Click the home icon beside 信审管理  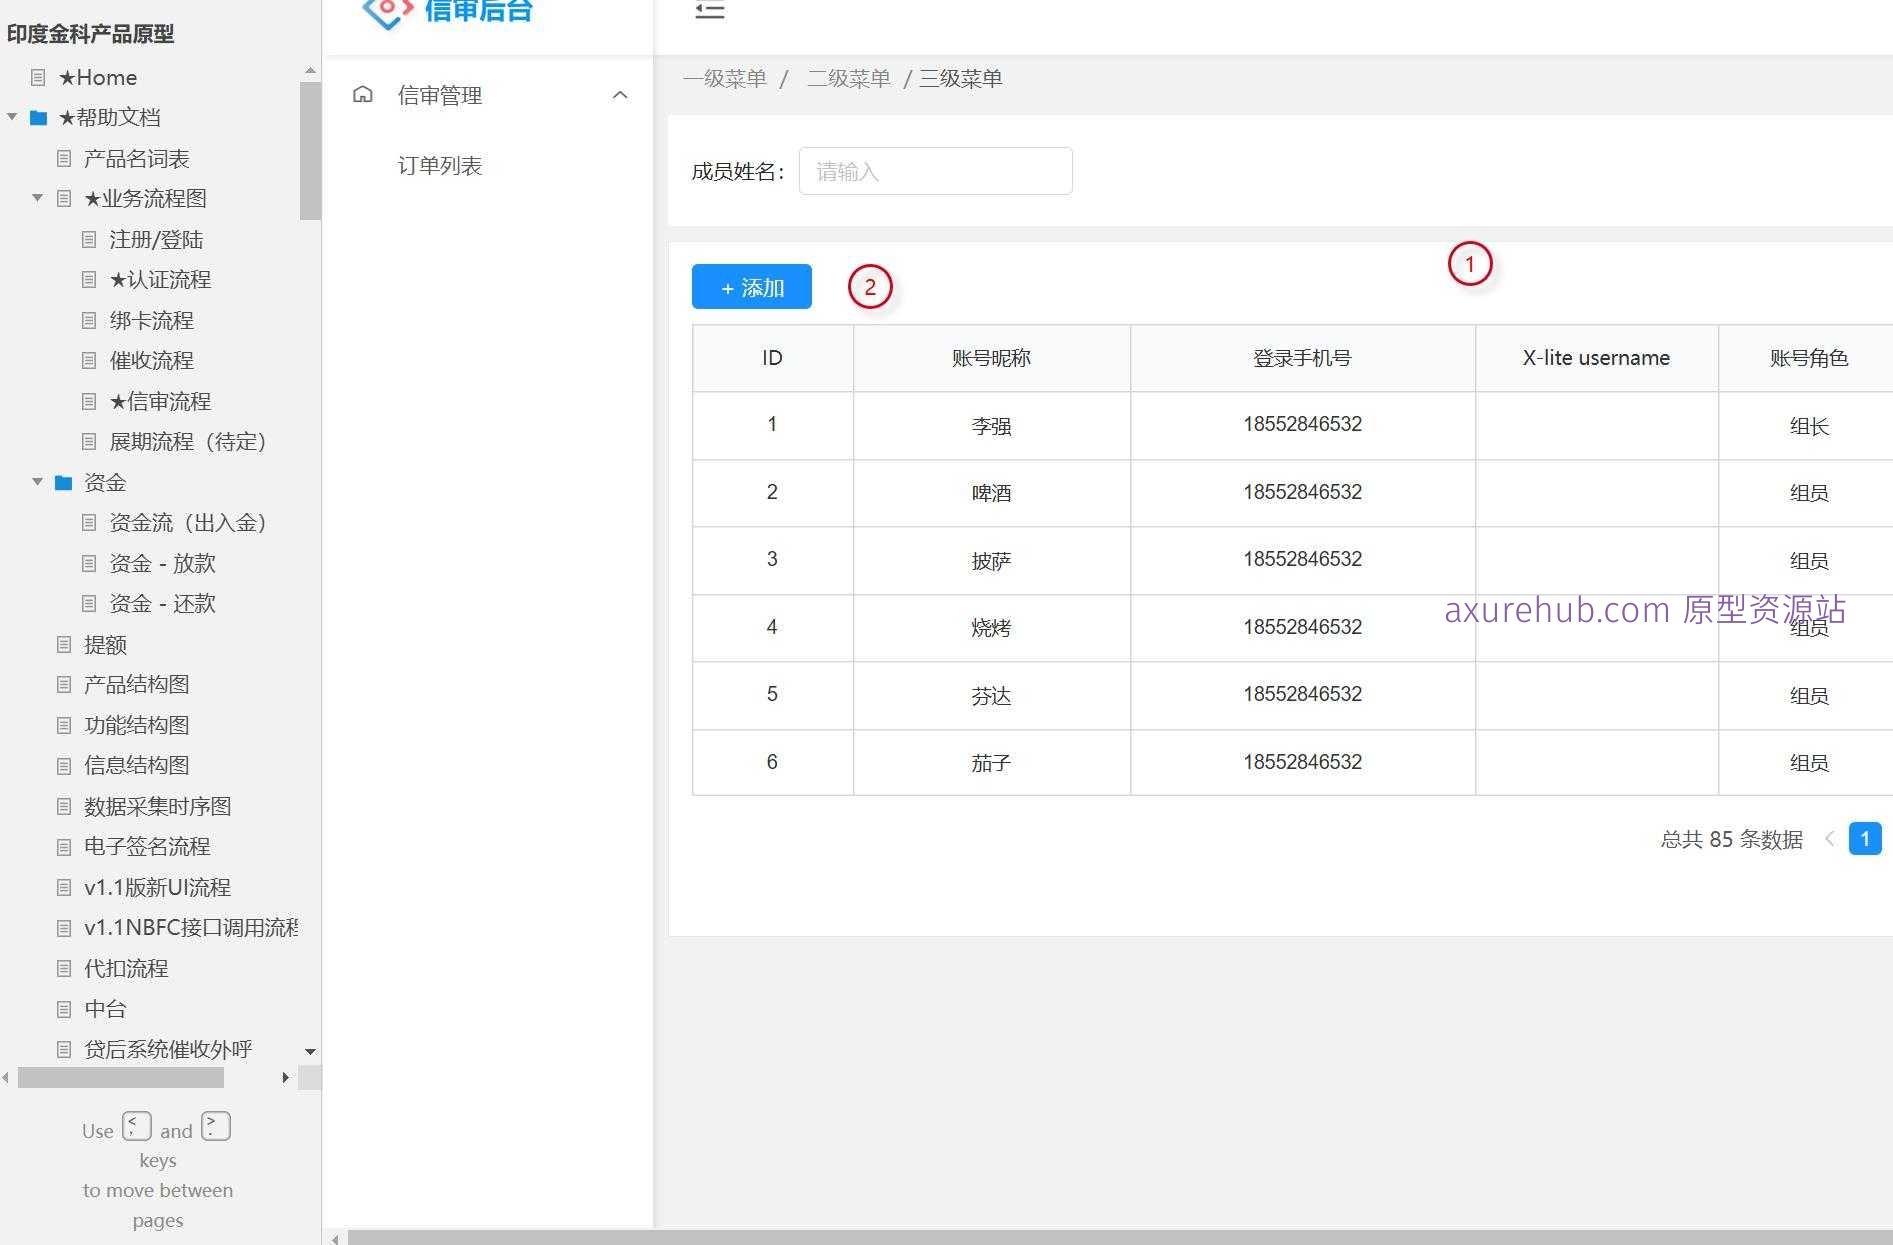point(362,94)
